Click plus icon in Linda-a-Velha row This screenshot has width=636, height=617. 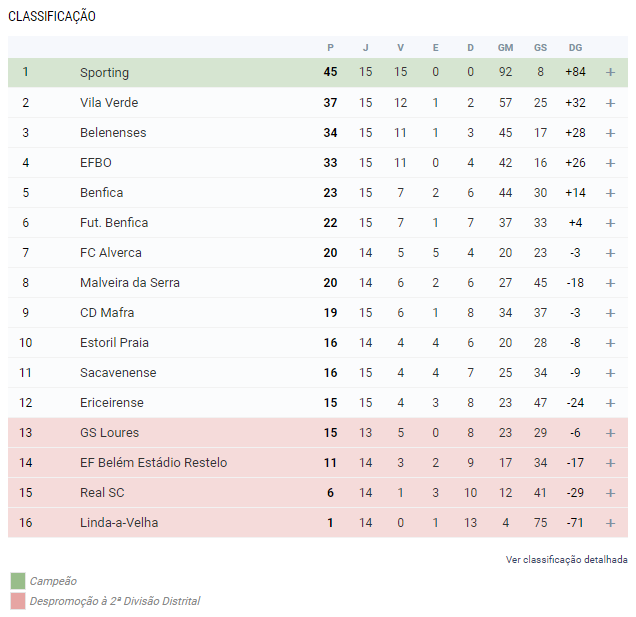[610, 523]
